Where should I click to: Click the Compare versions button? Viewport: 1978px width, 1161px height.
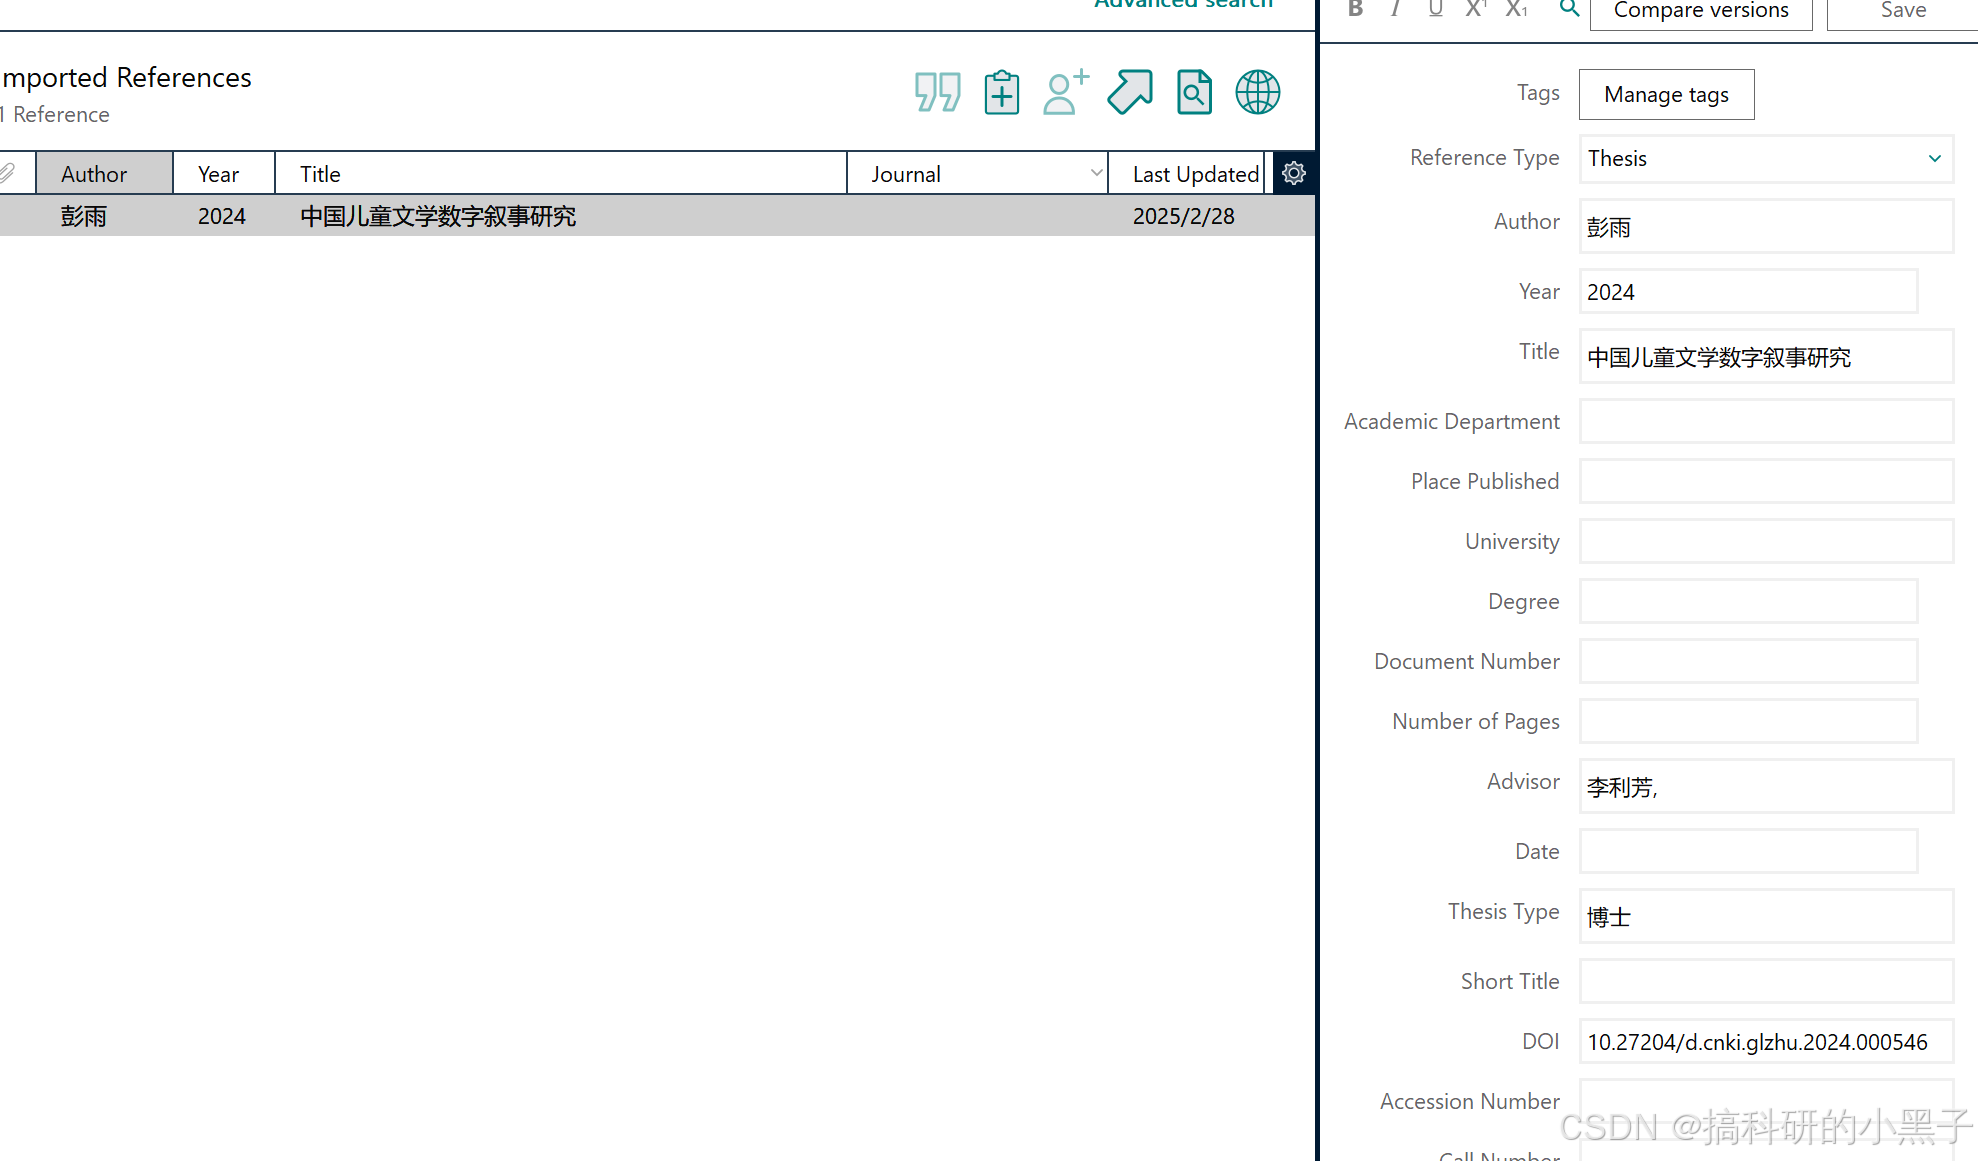point(1700,11)
